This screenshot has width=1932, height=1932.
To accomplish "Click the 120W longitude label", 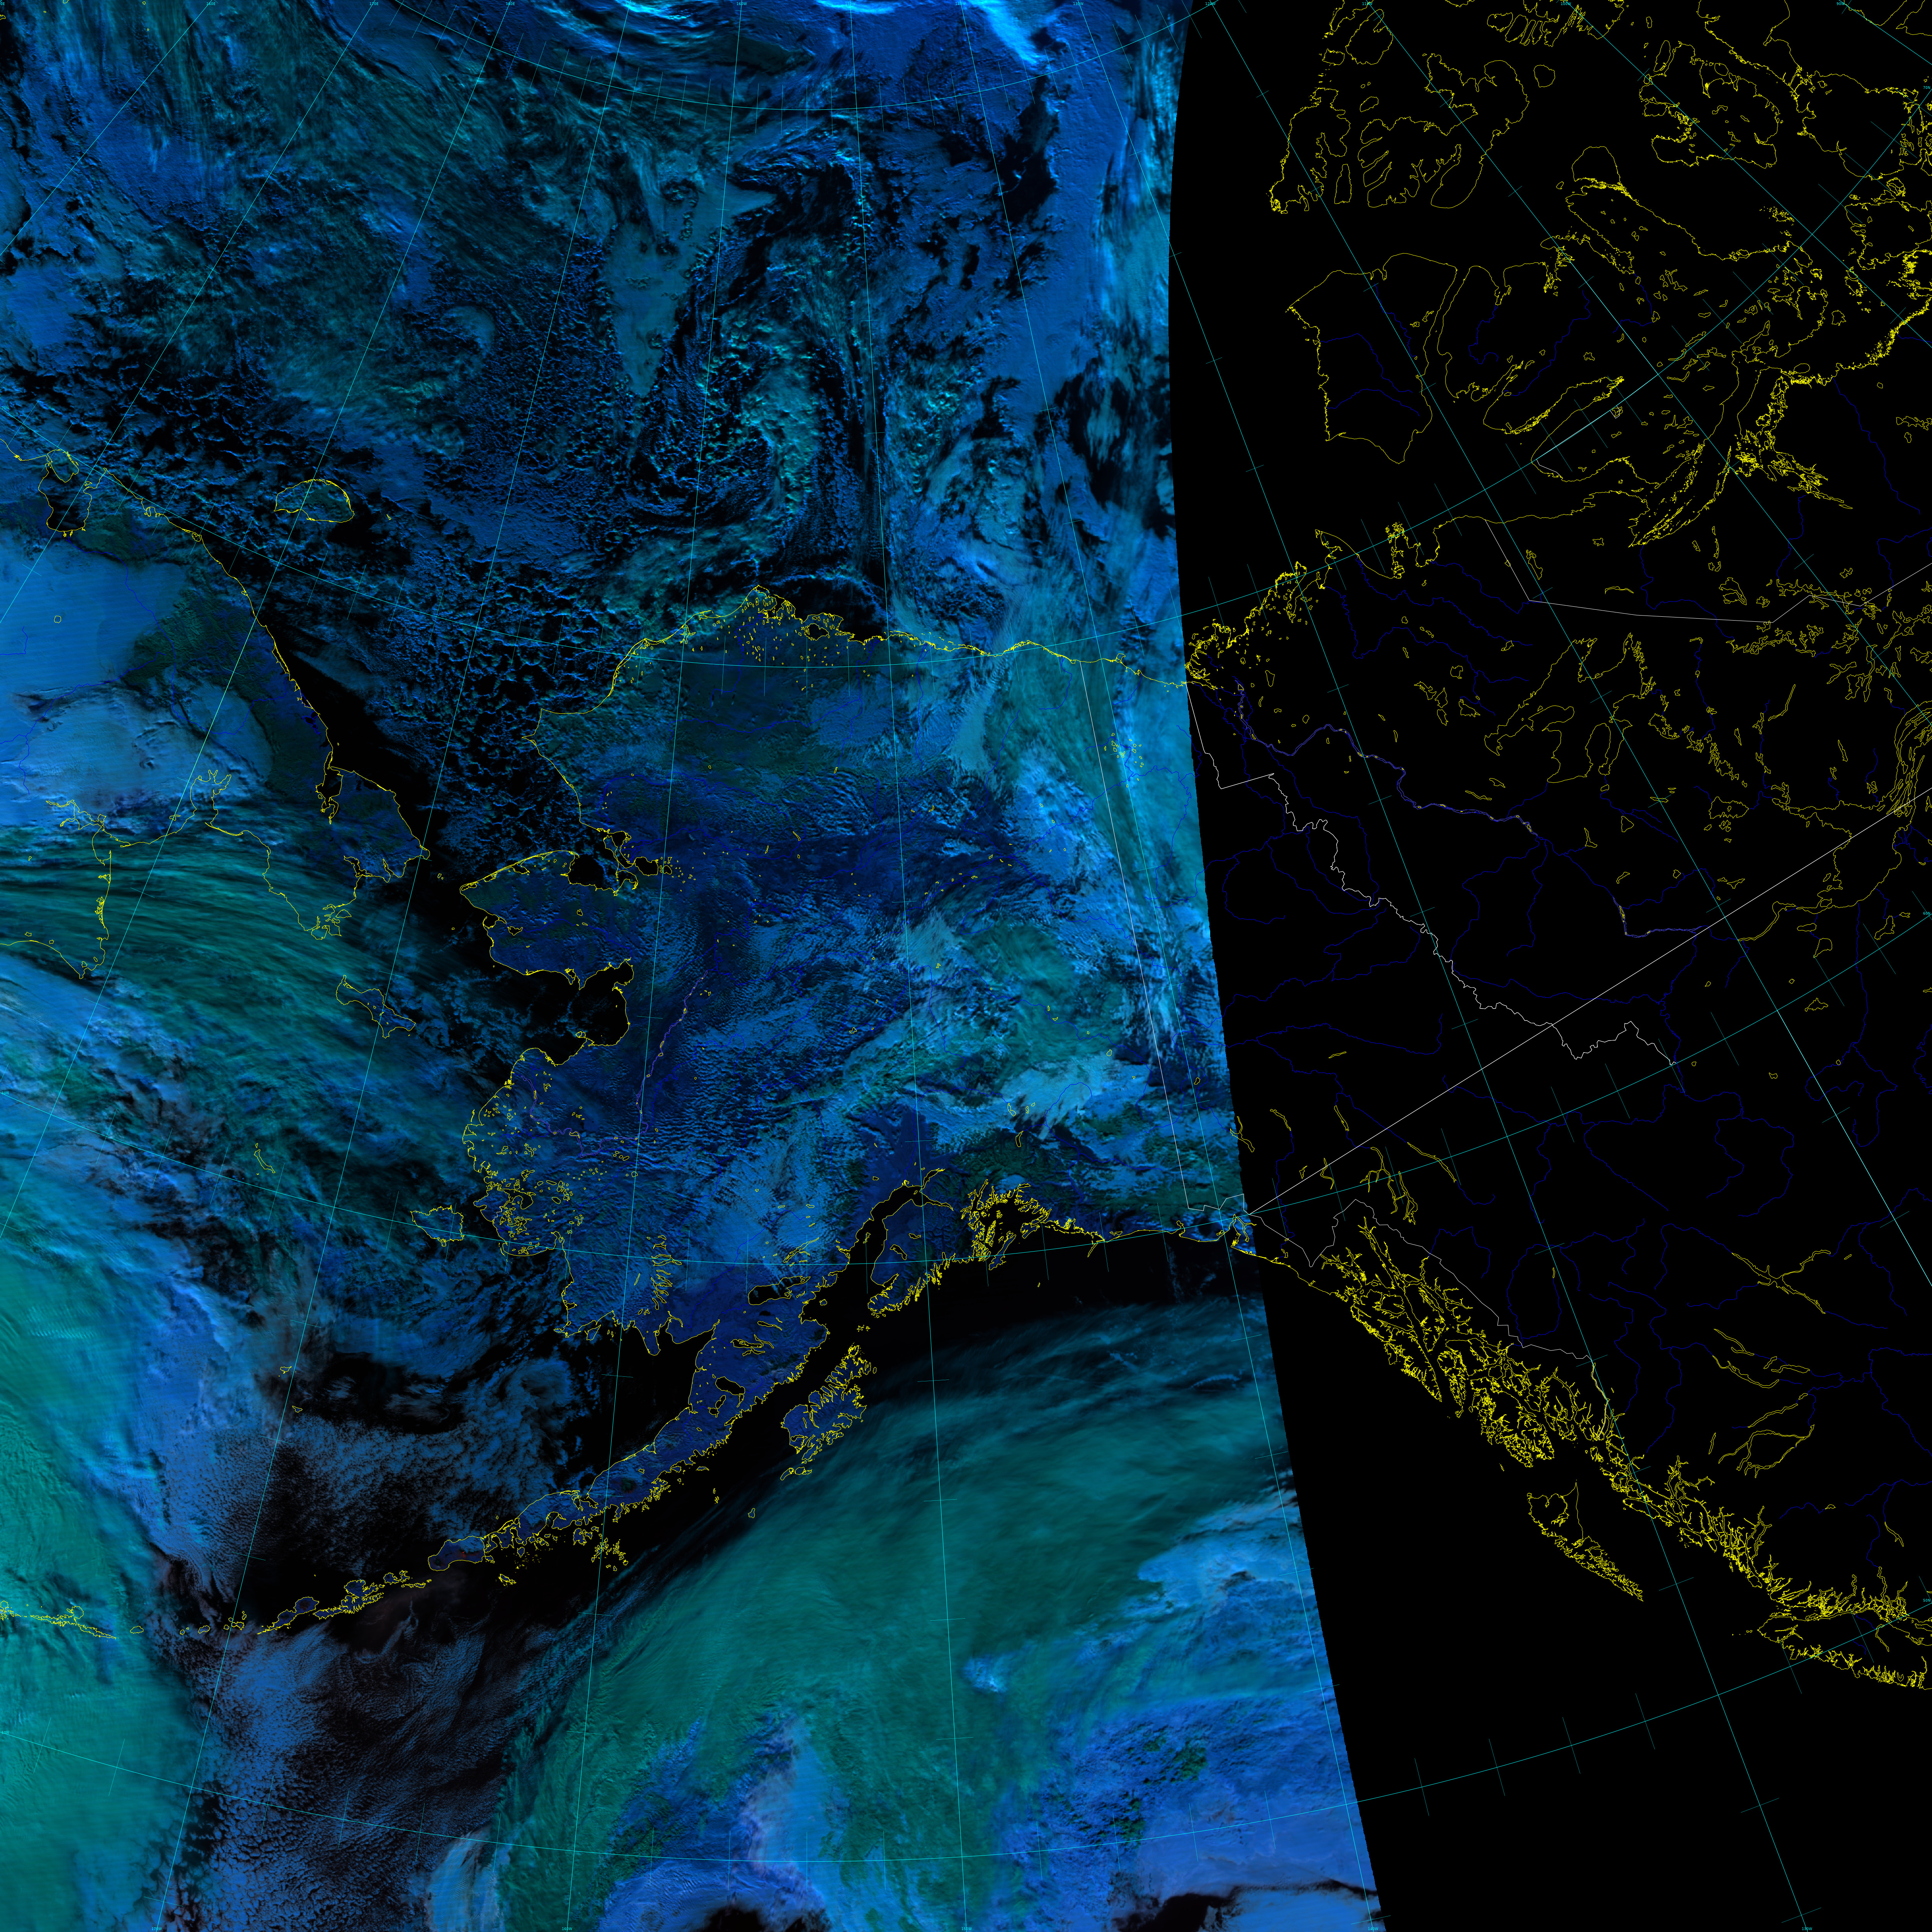I will click(x=1210, y=4).
